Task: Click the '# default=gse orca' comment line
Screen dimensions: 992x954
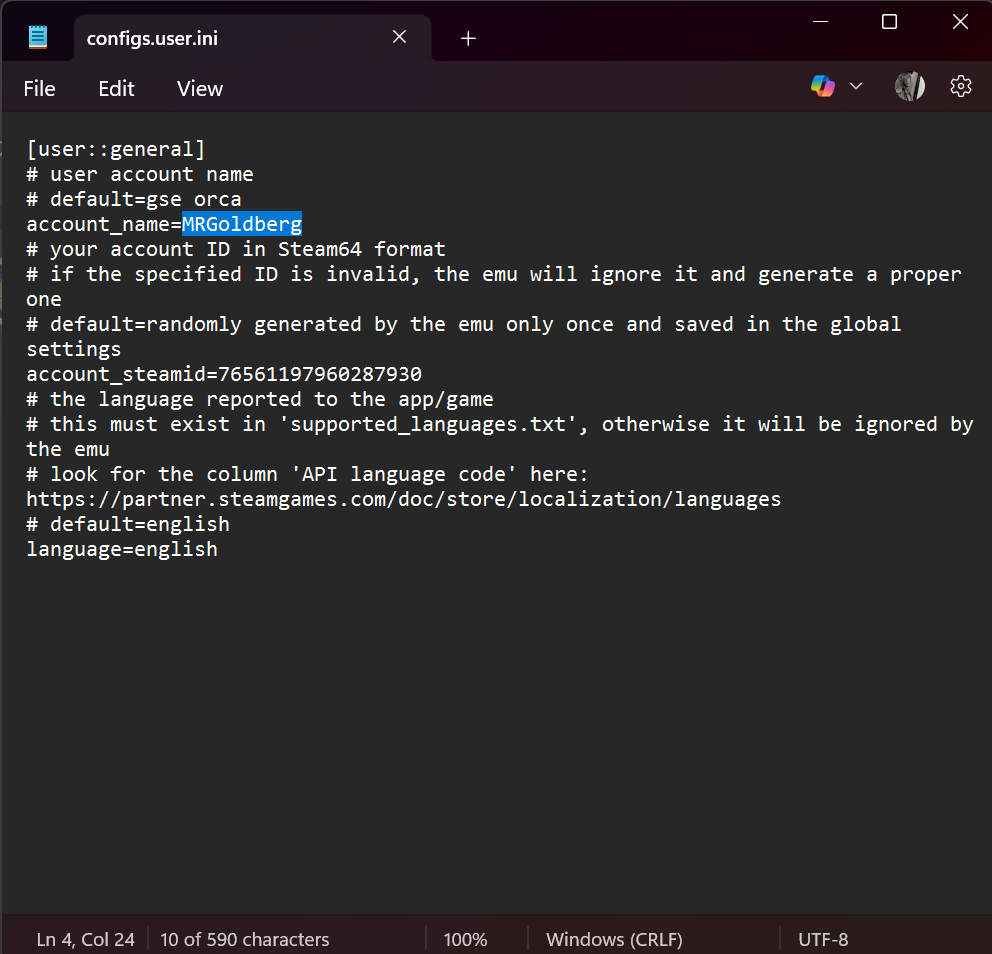Action: (133, 199)
